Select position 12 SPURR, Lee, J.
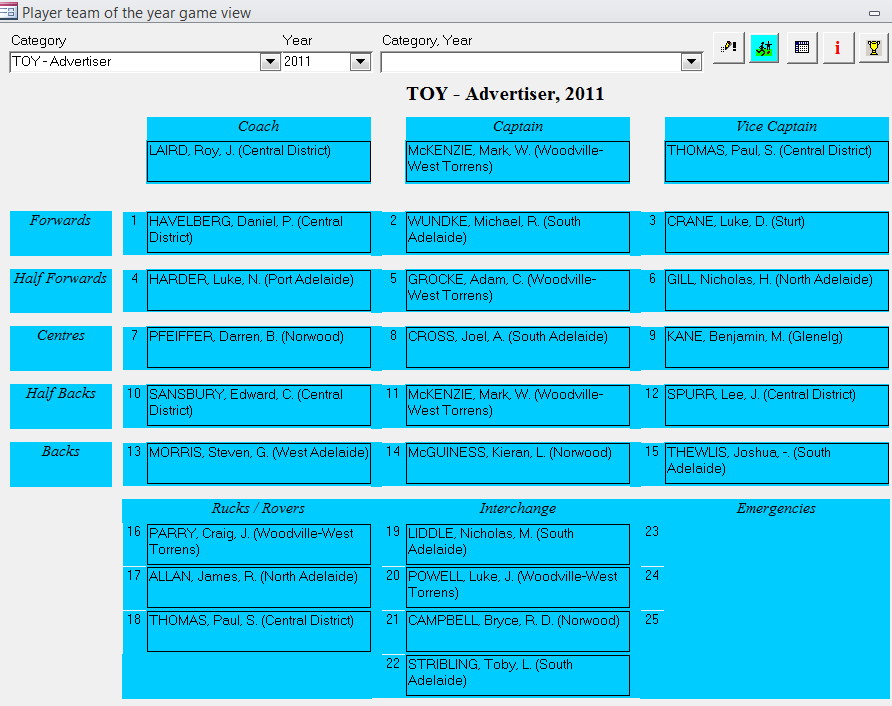The width and height of the screenshot is (892, 706). tap(777, 405)
